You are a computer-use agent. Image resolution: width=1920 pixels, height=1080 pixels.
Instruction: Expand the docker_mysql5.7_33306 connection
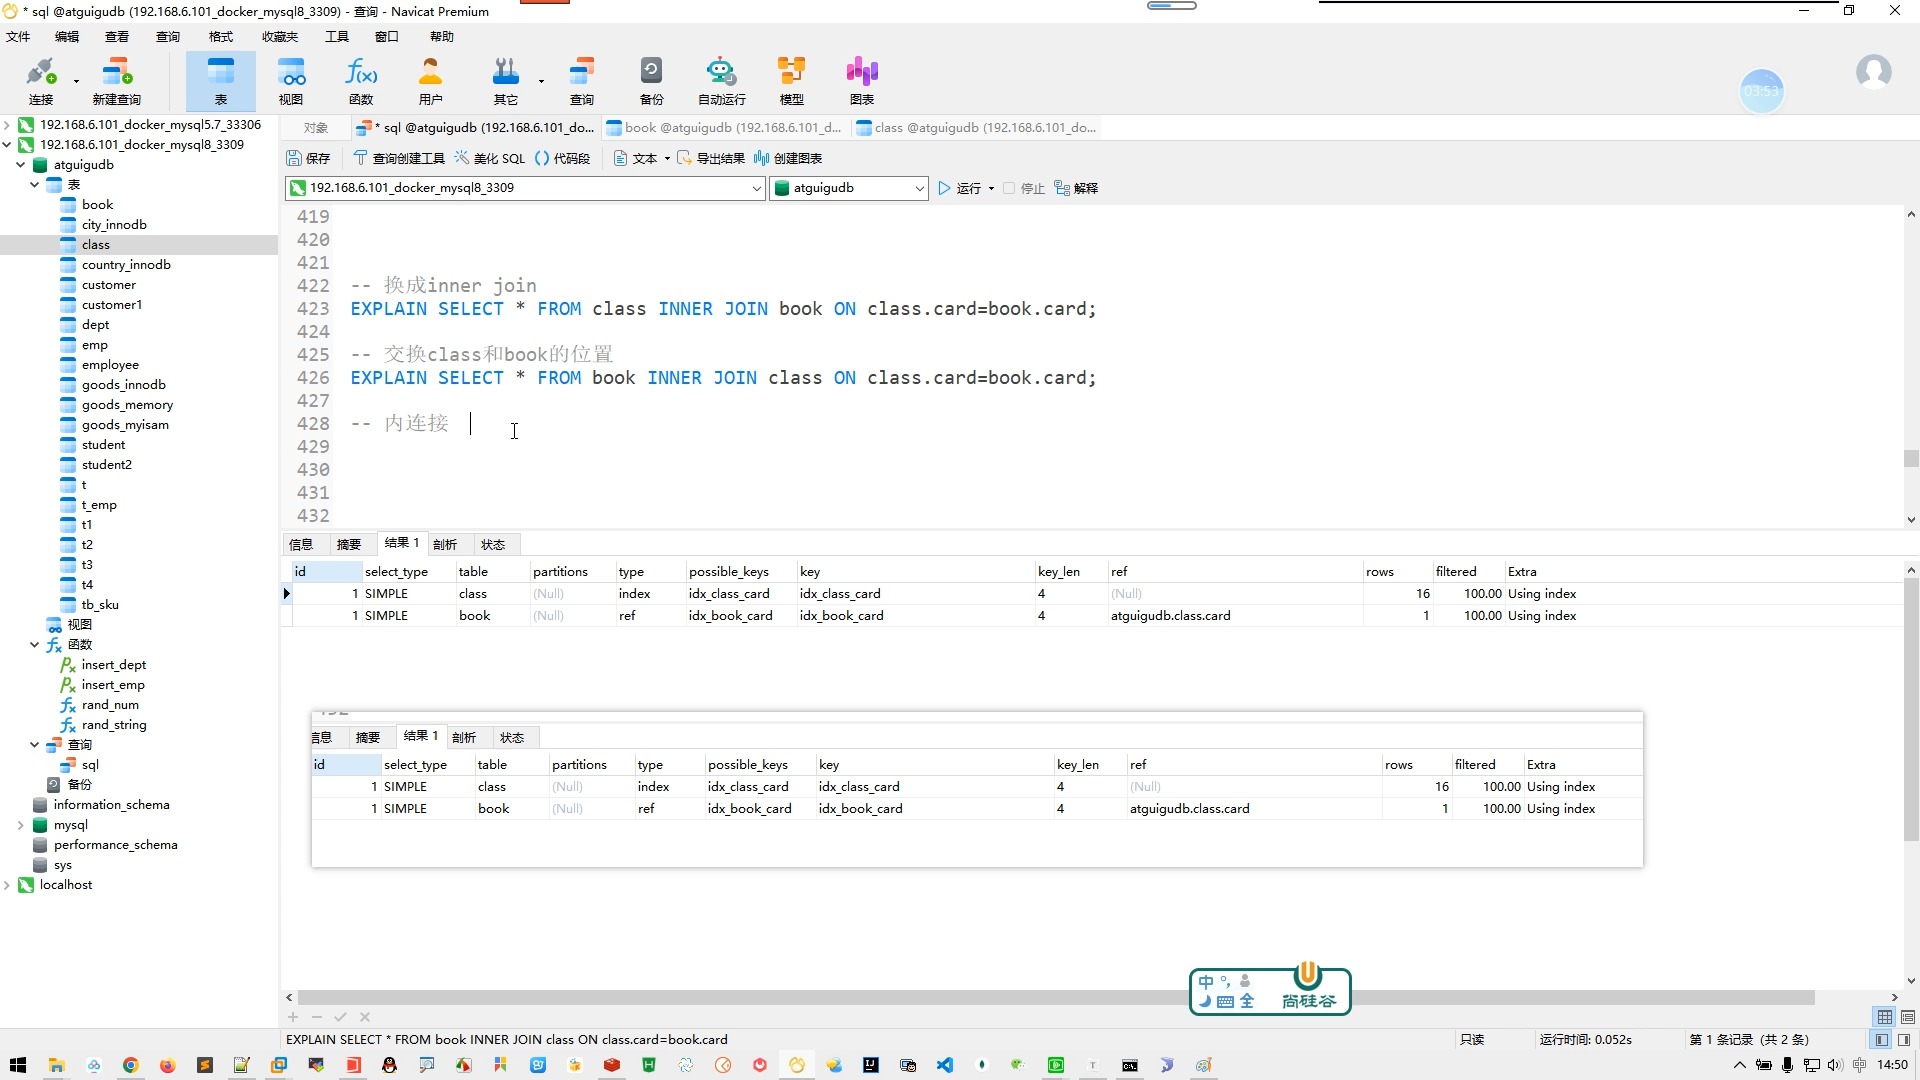(7, 125)
